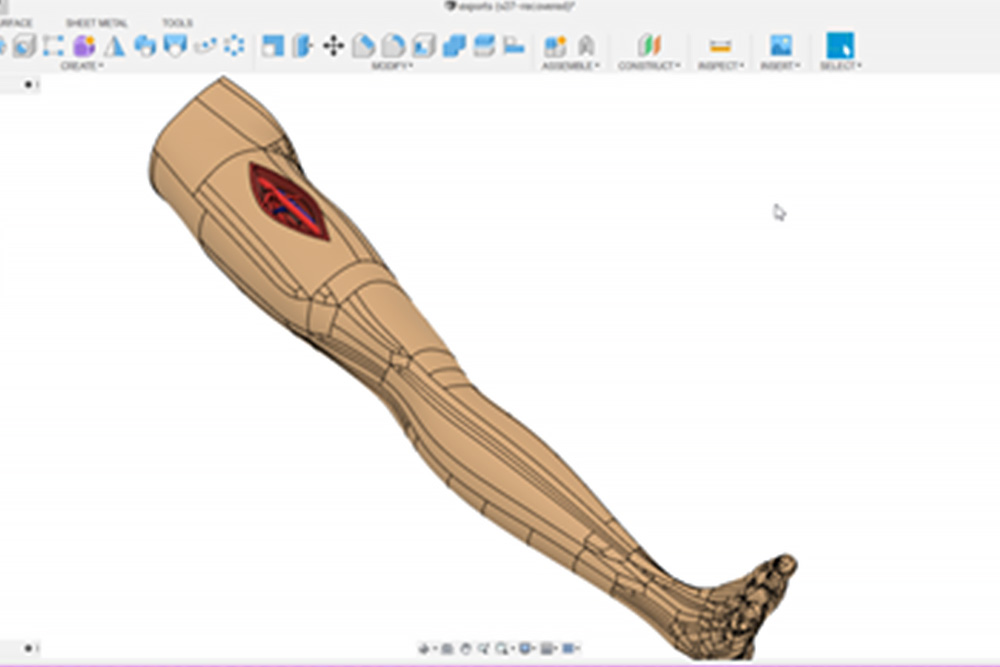This screenshot has width=1000, height=667.
Task: Click the Select tool icon
Action: point(839,46)
